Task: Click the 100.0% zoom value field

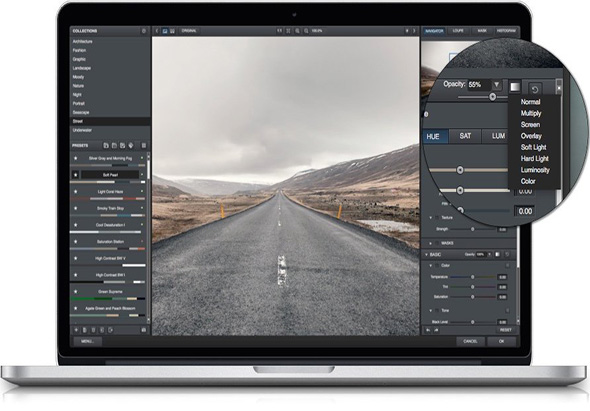Action: point(317,31)
